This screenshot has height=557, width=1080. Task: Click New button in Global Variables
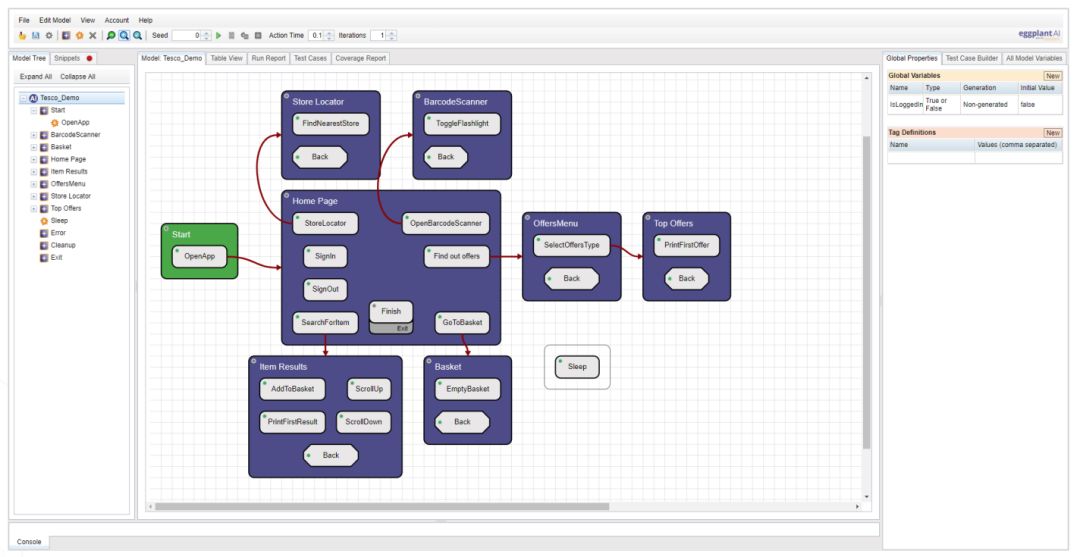1052,76
